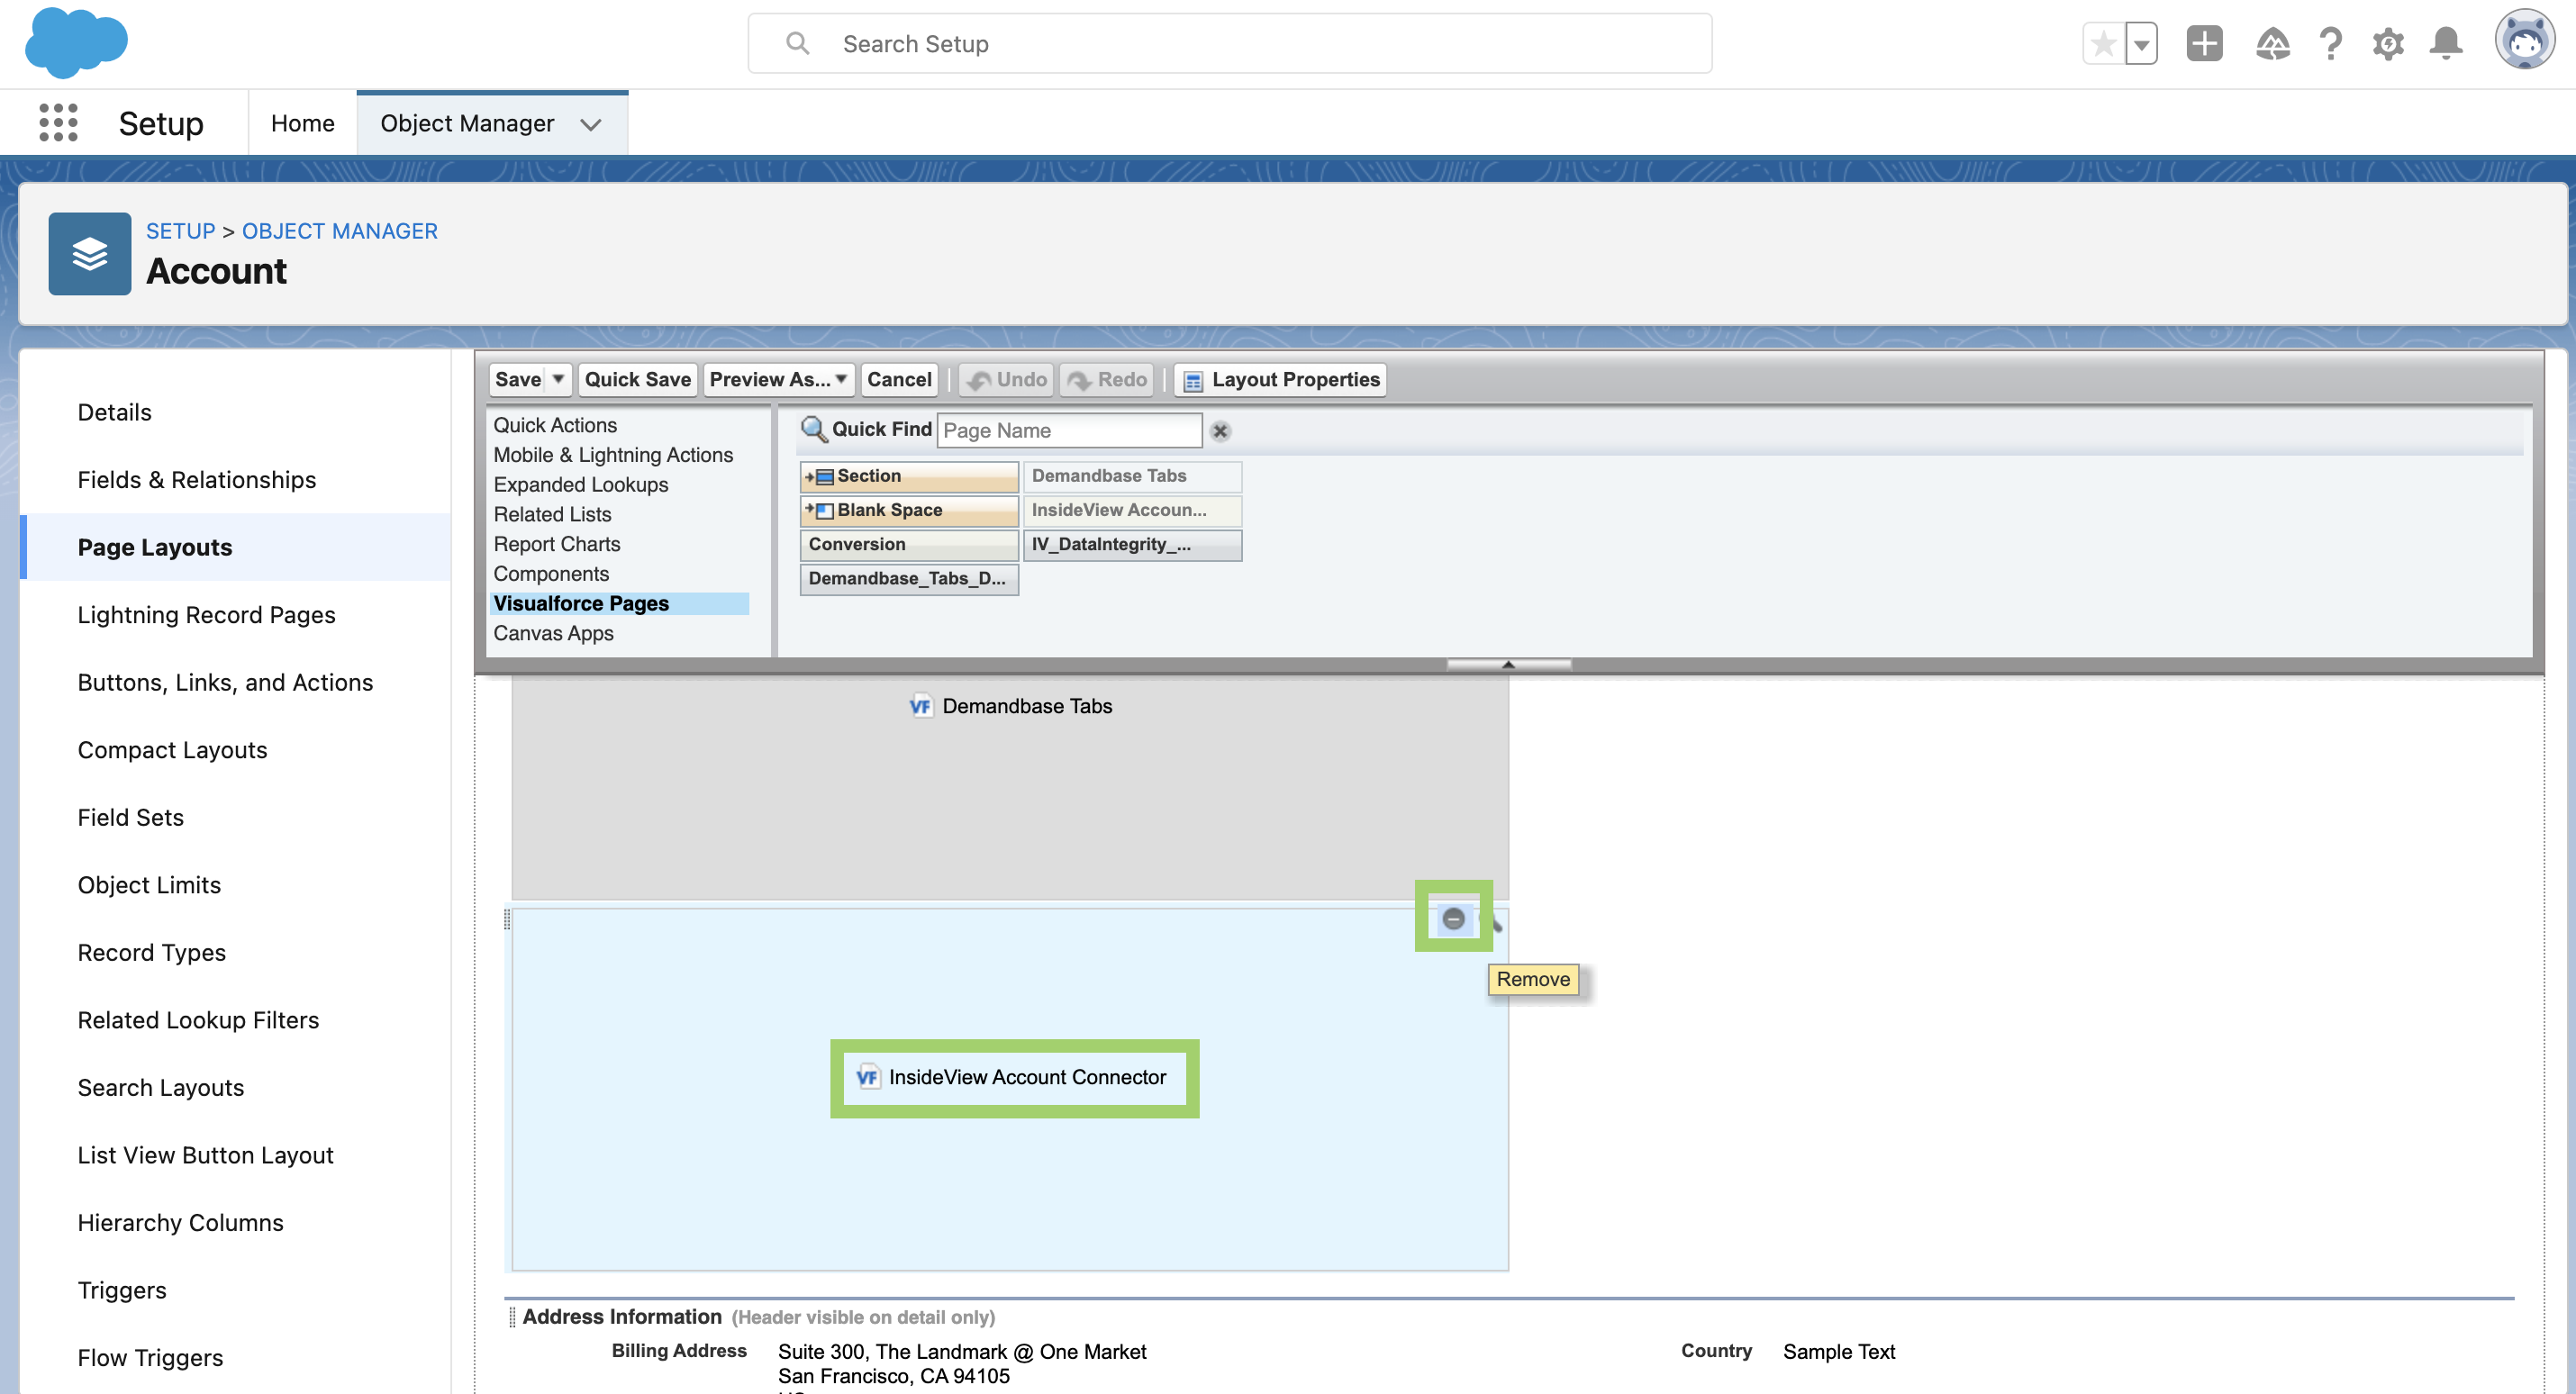The width and height of the screenshot is (2576, 1394).
Task: Clear the Quick Find field
Action: tap(1220, 431)
